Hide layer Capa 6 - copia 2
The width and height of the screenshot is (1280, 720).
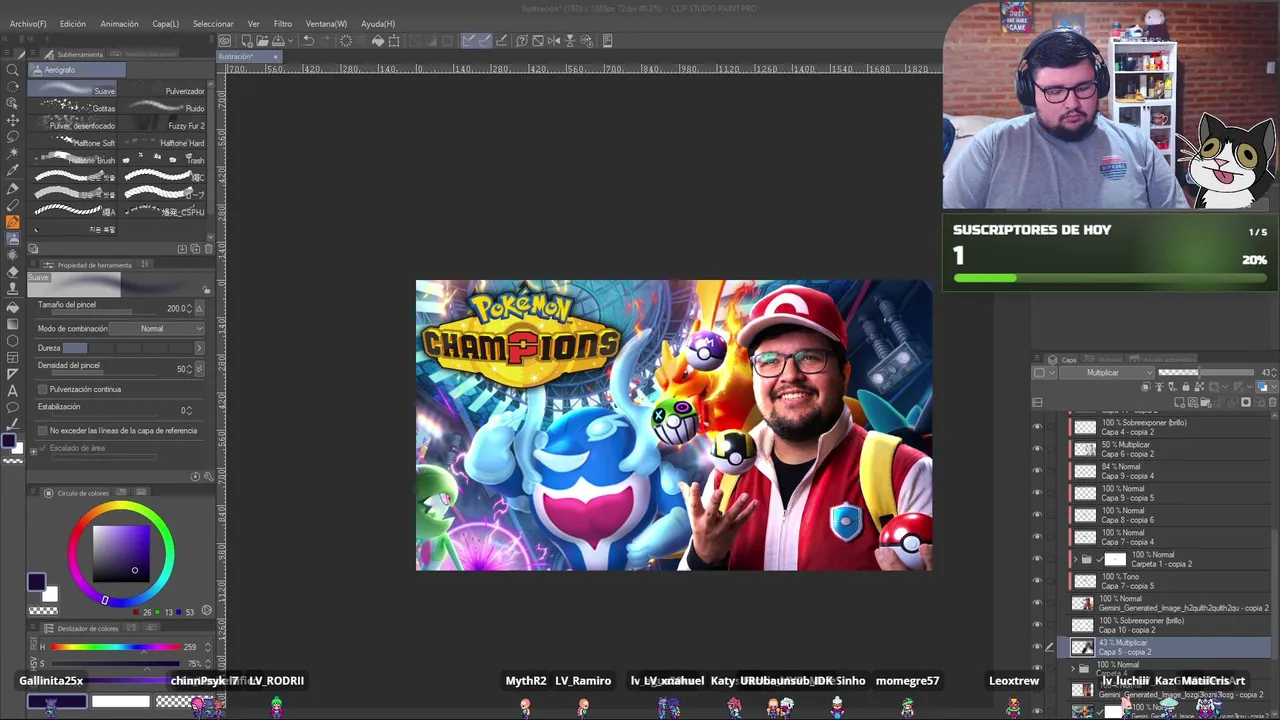[1037, 449]
